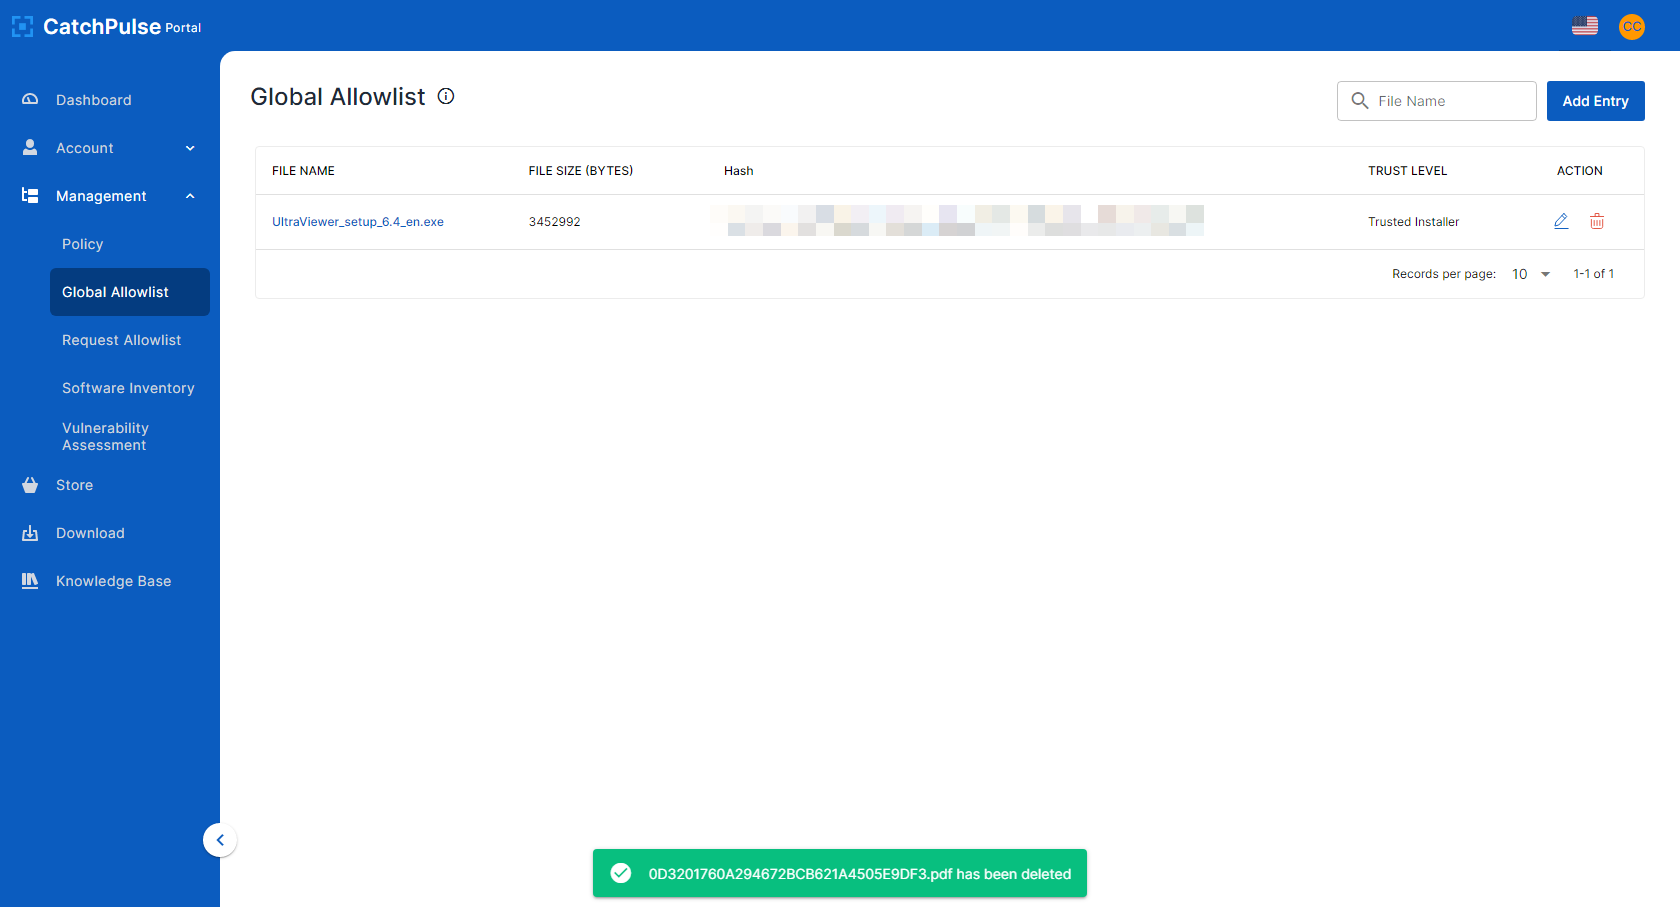Click the TRUST LEVEL column header
Image resolution: width=1680 pixels, height=907 pixels.
(x=1408, y=171)
